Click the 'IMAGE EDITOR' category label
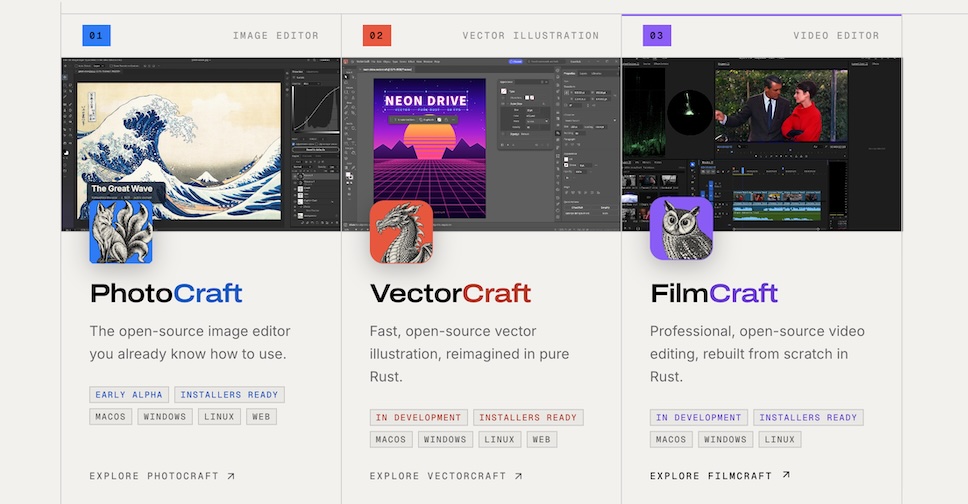This screenshot has width=968, height=504. coord(275,36)
